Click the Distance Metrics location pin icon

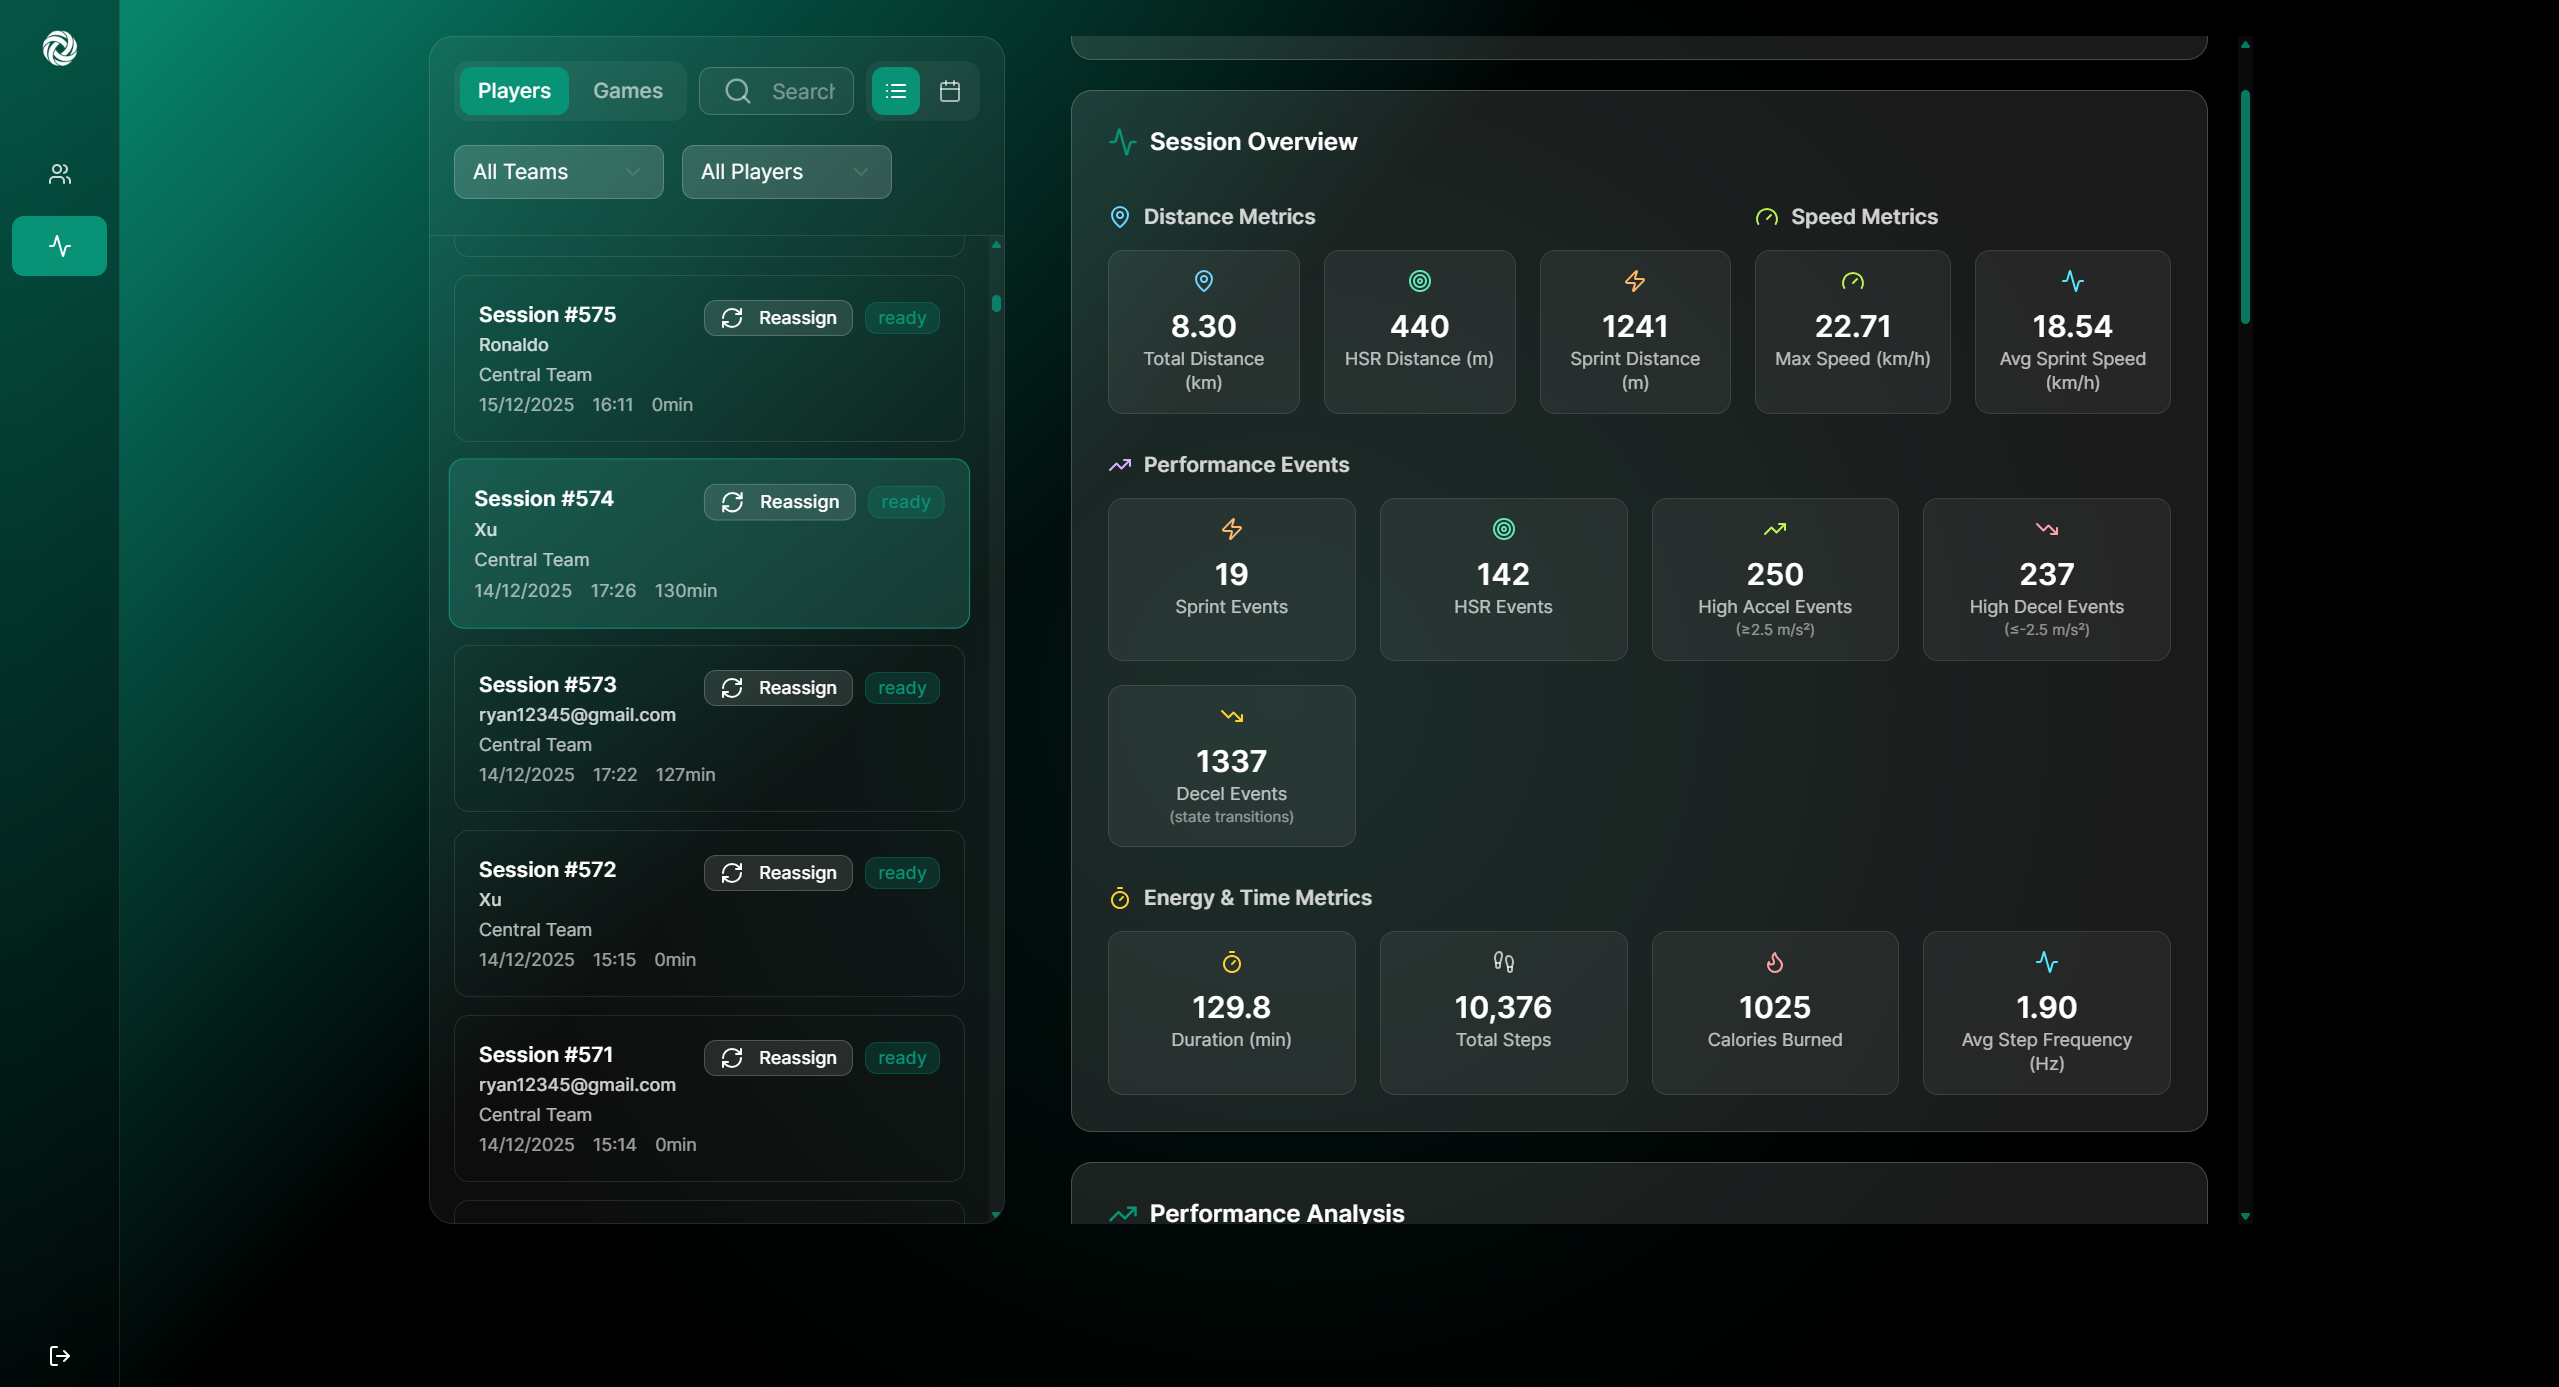pyautogui.click(x=1119, y=217)
